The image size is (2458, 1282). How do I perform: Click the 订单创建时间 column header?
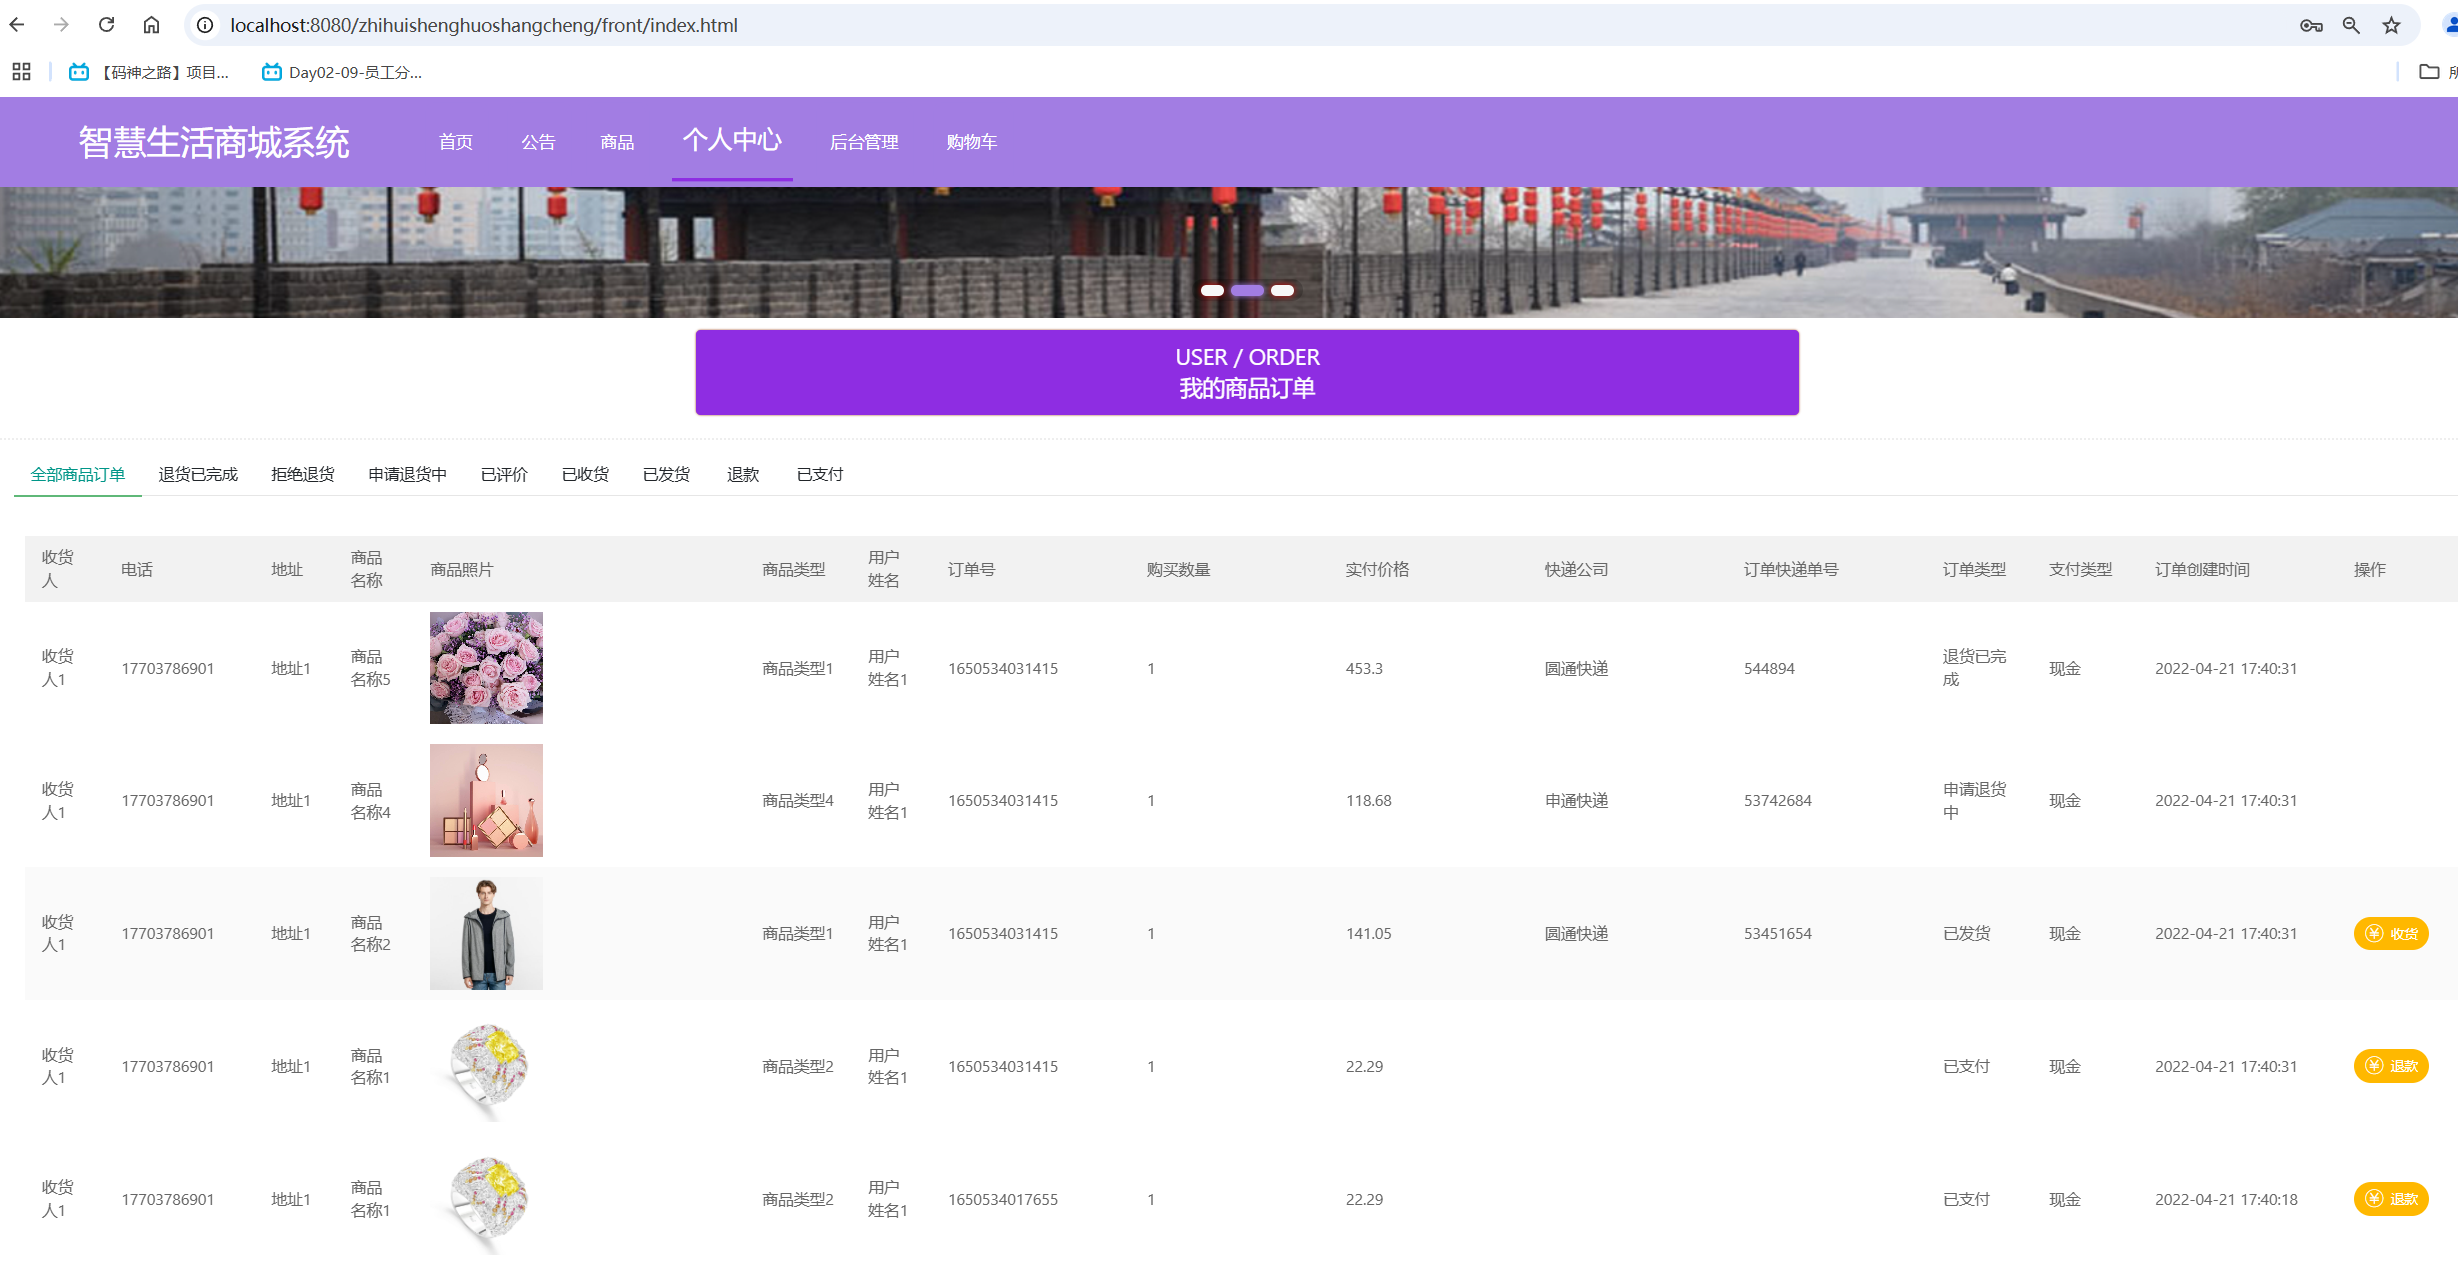[2202, 569]
